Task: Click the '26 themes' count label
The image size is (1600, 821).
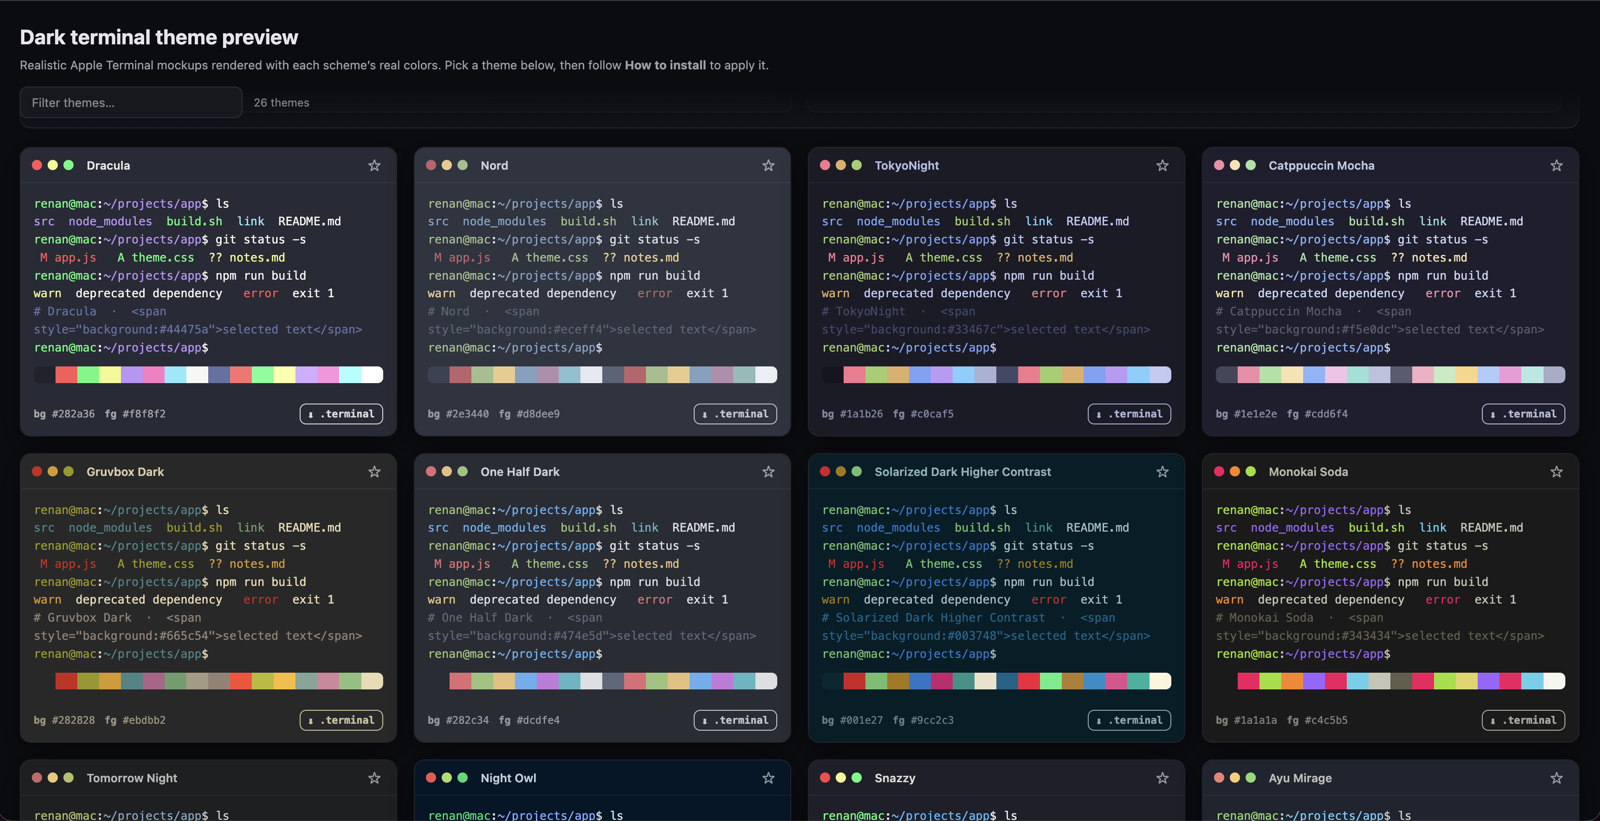Action: (x=281, y=102)
